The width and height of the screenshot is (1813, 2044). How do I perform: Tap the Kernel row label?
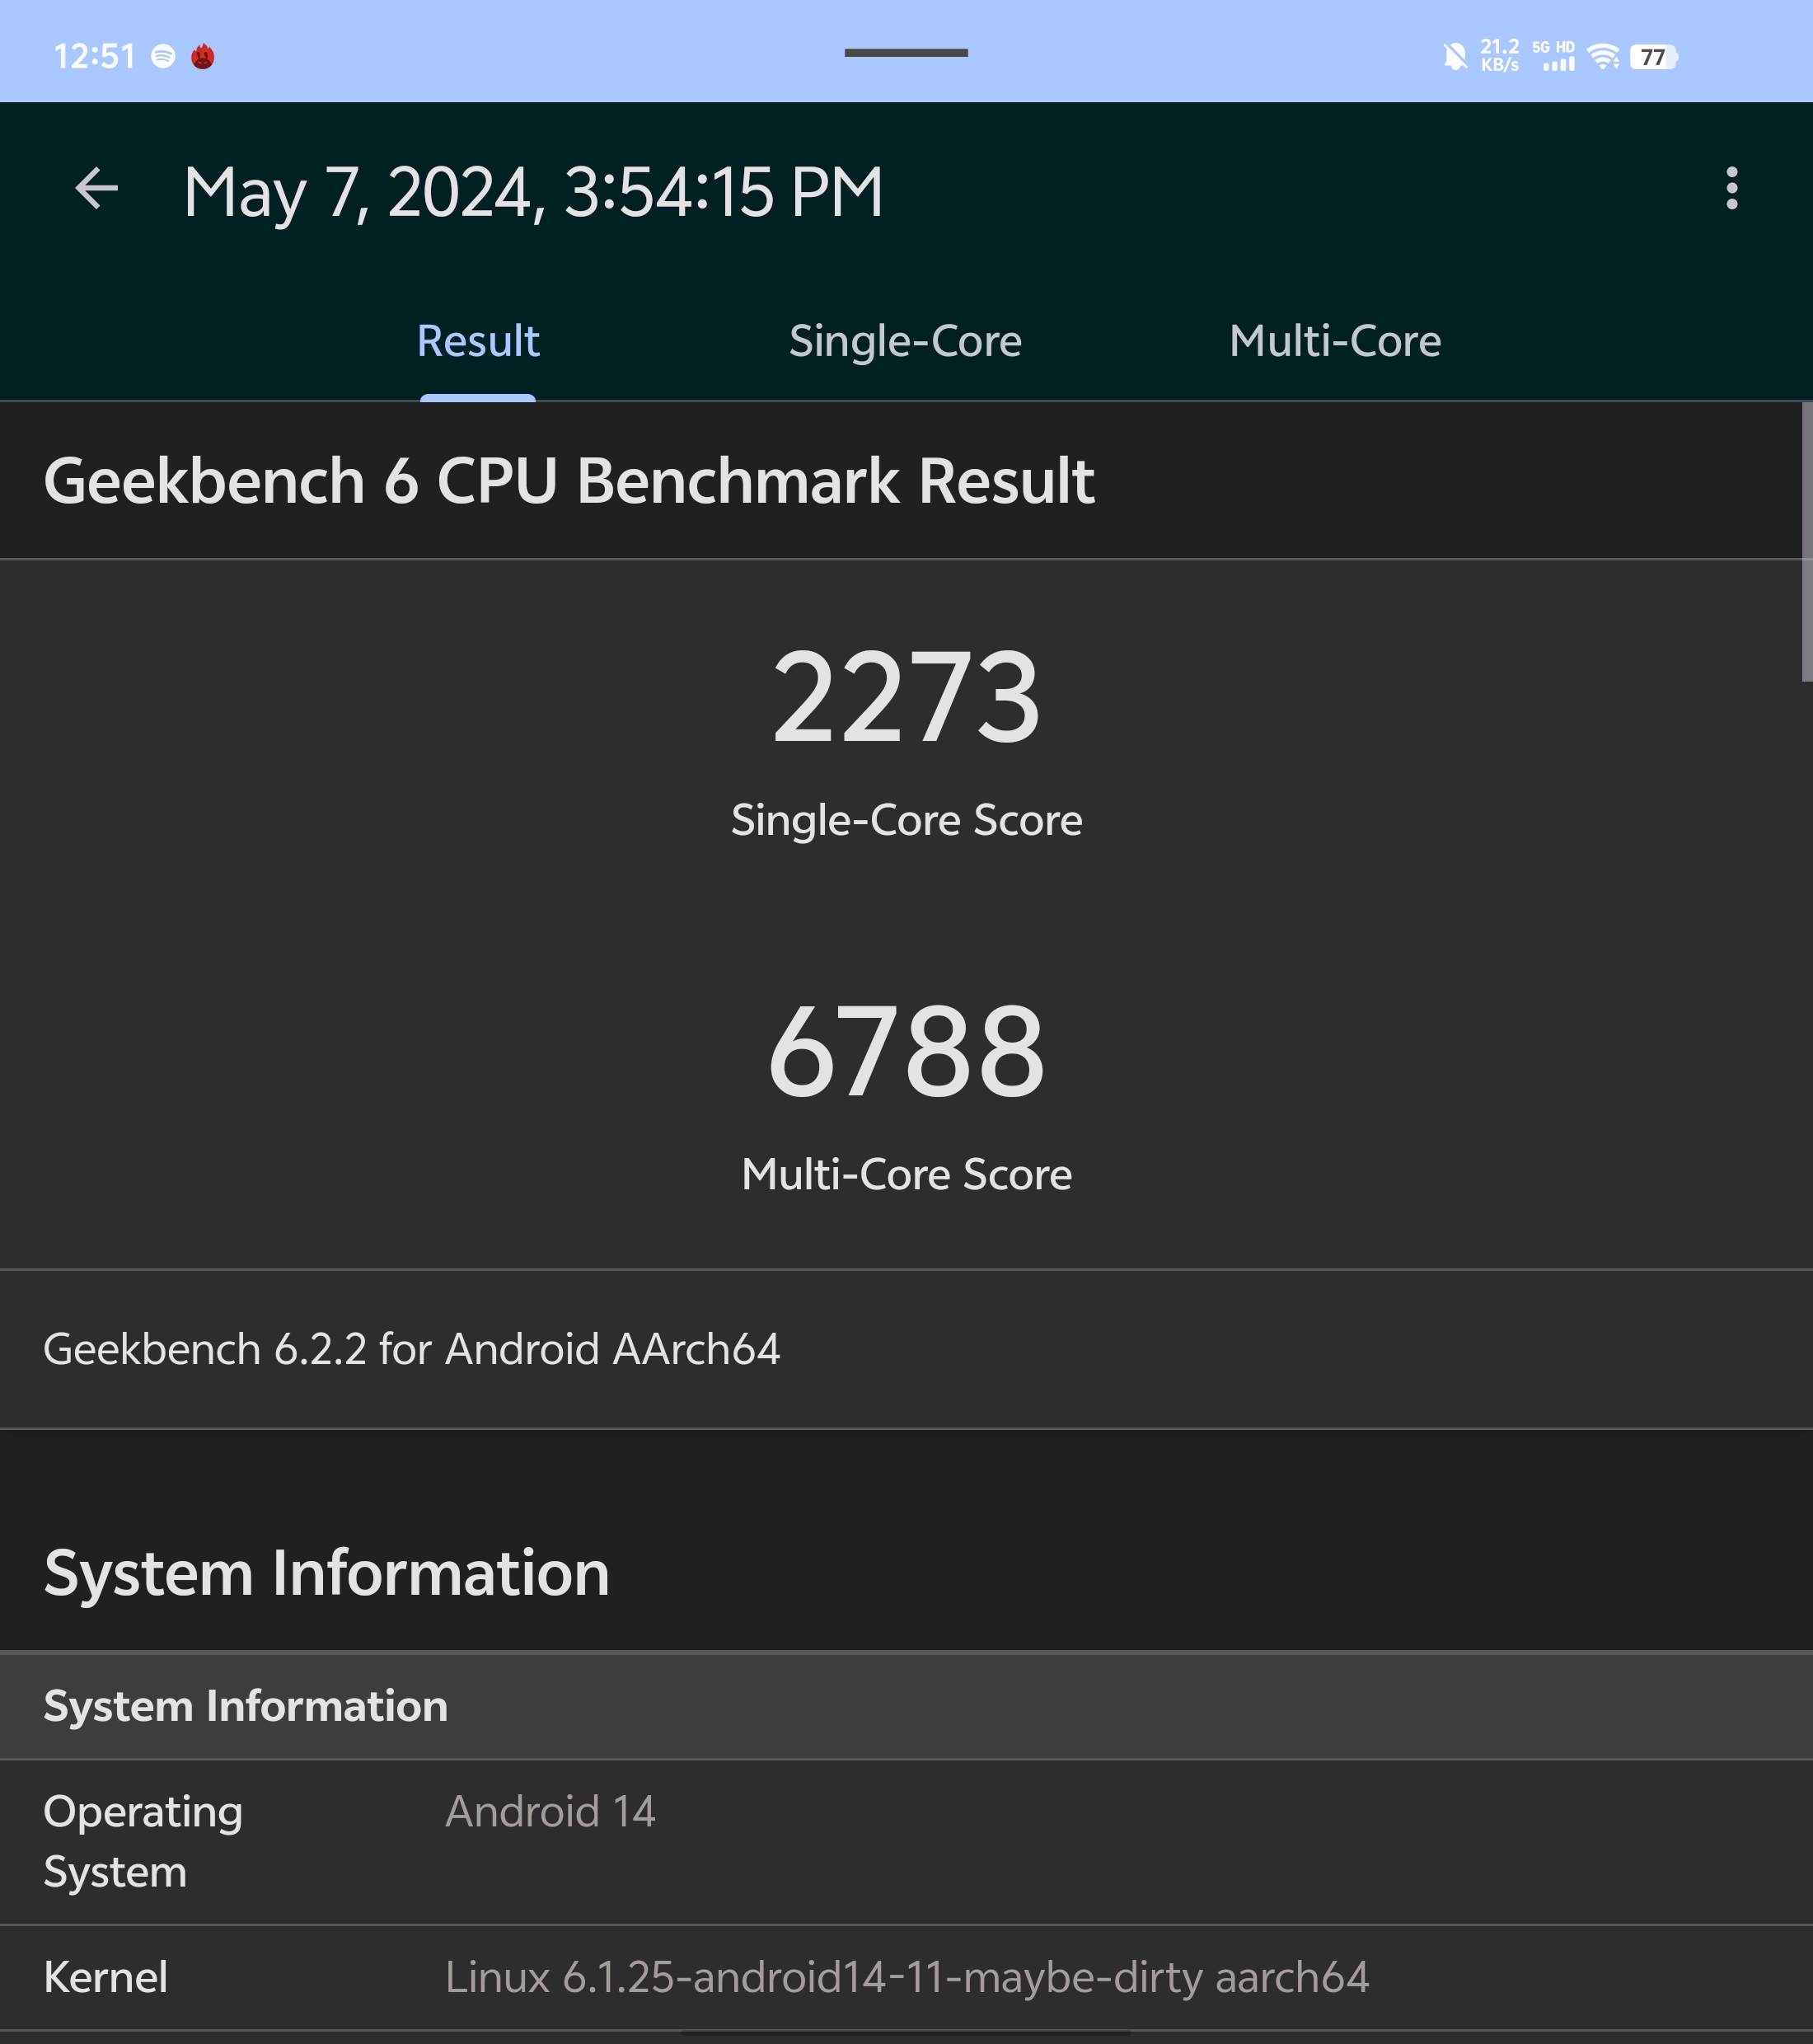[105, 1977]
